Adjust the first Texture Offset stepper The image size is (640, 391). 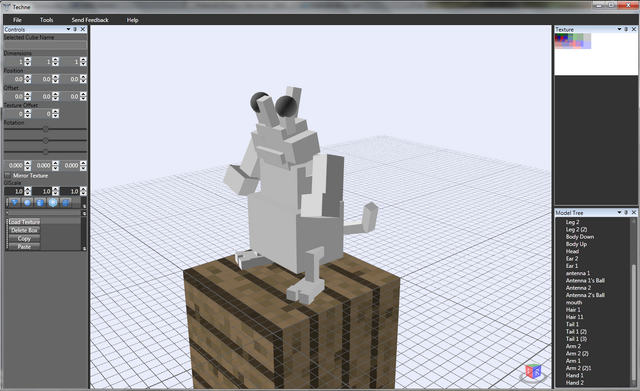pyautogui.click(x=28, y=114)
